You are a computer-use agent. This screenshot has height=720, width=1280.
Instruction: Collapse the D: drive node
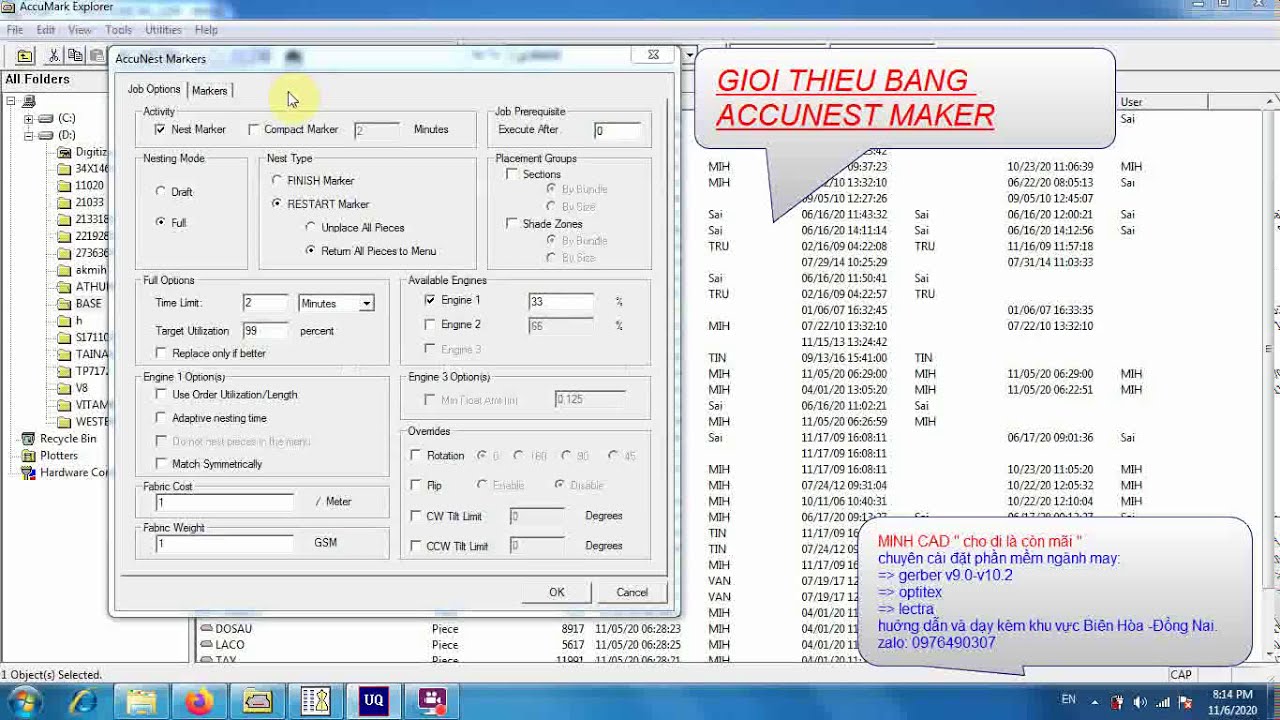coord(28,135)
